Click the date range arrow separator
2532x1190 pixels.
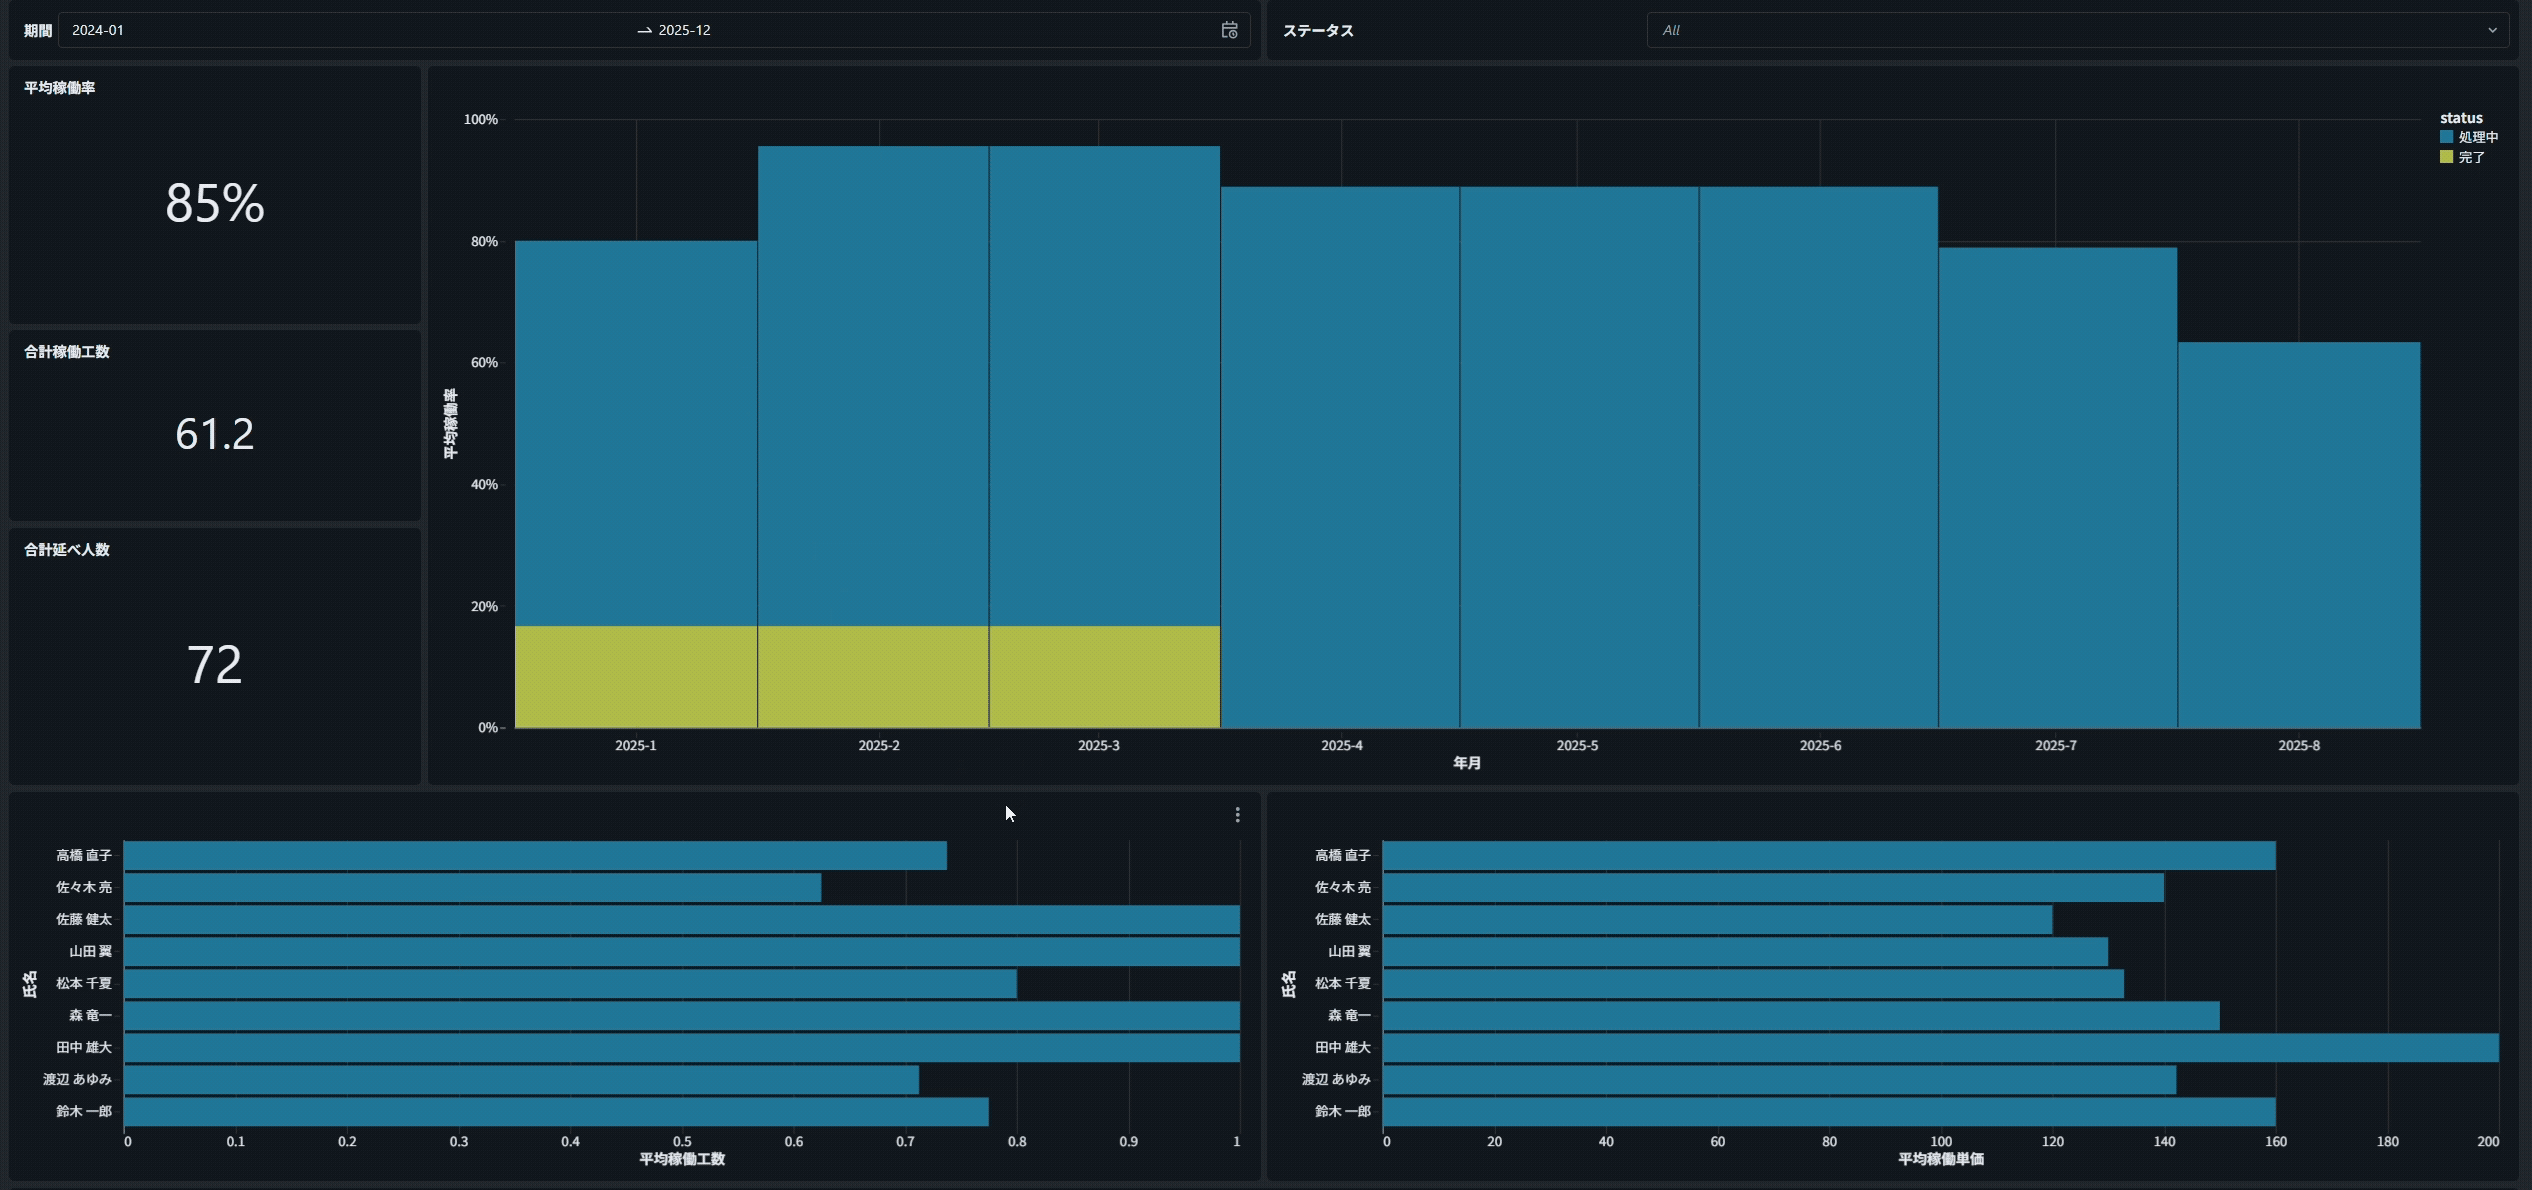pyautogui.click(x=644, y=30)
